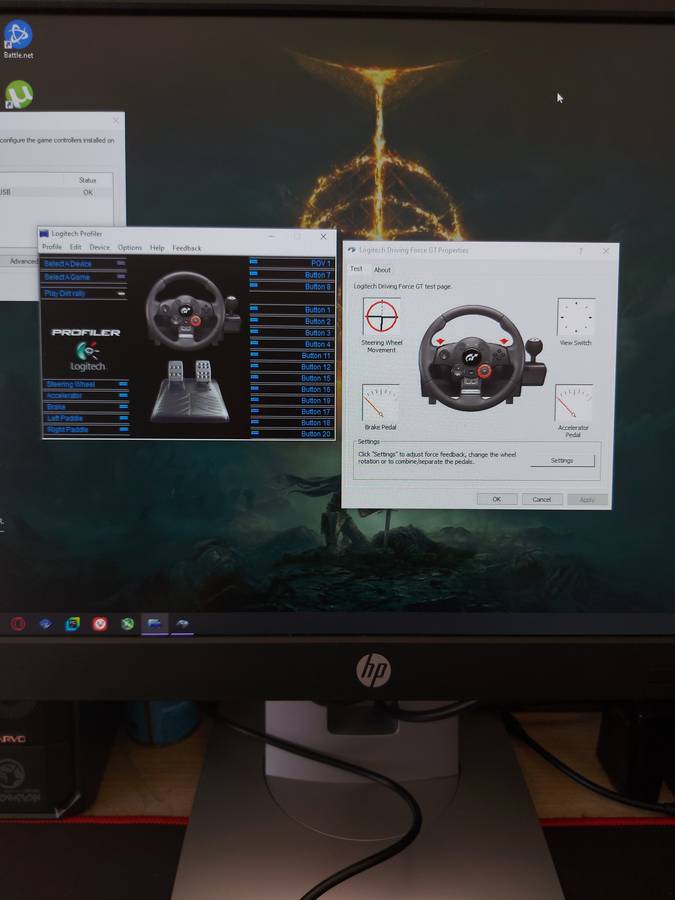The width and height of the screenshot is (675, 900).
Task: Switch to the About tab
Action: [382, 270]
